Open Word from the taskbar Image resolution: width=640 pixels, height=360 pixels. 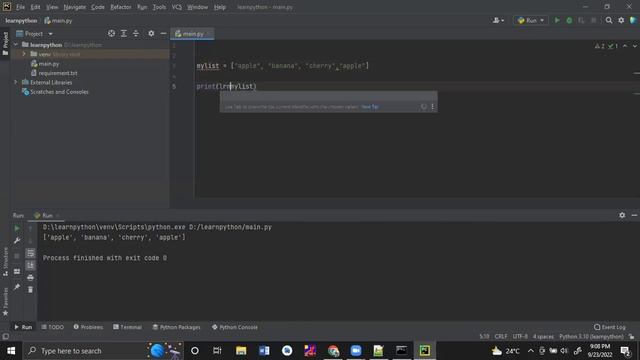264,351
